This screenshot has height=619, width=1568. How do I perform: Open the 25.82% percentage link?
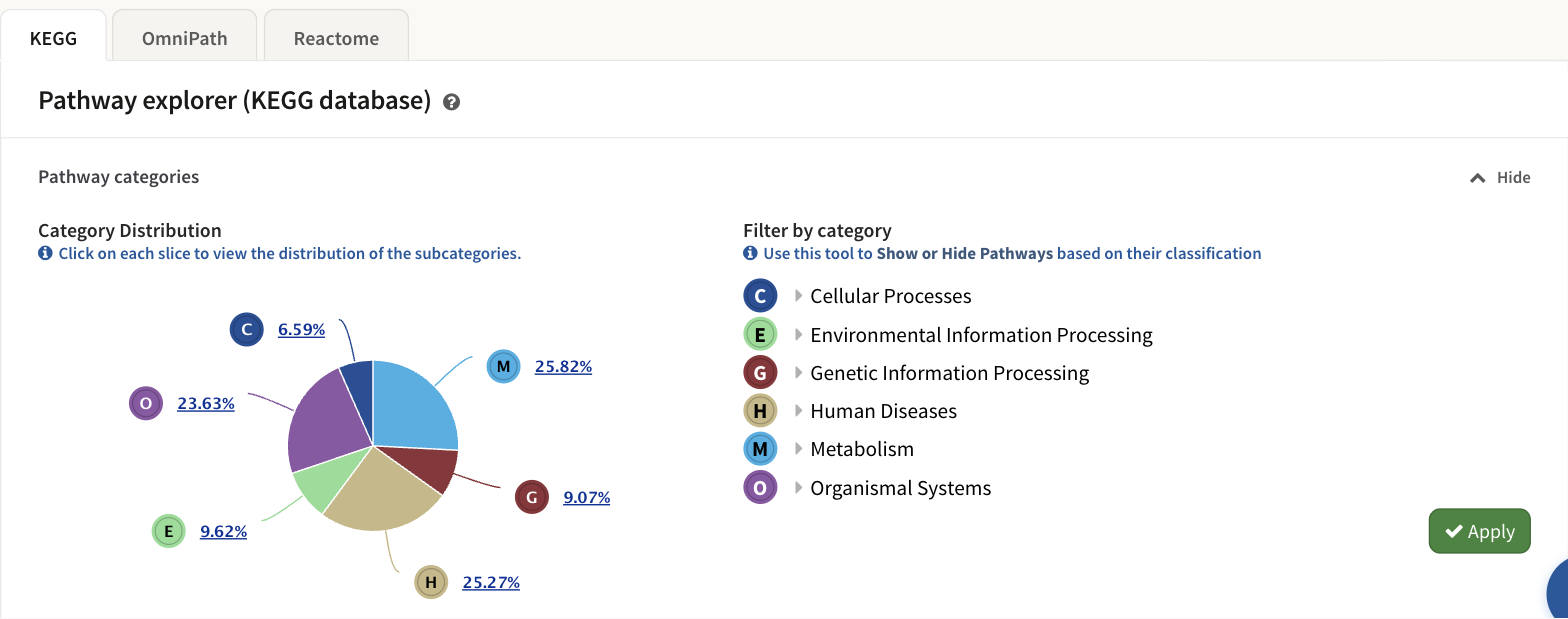click(563, 367)
